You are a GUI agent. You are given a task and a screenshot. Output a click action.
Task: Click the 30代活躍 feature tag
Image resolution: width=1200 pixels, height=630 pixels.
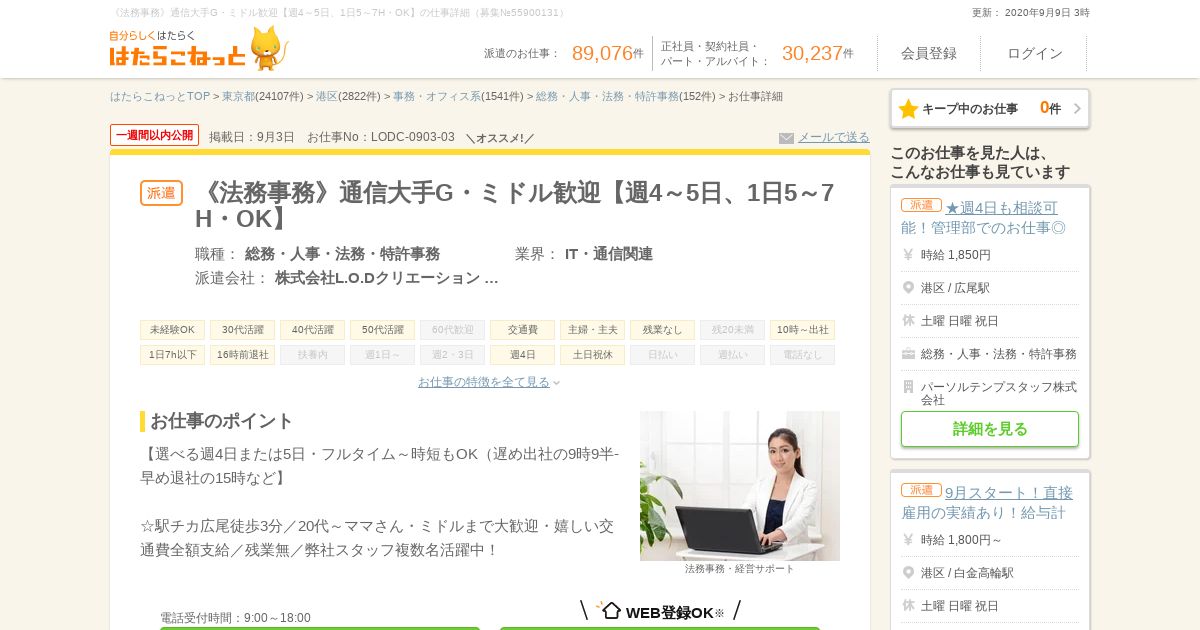[x=242, y=330]
